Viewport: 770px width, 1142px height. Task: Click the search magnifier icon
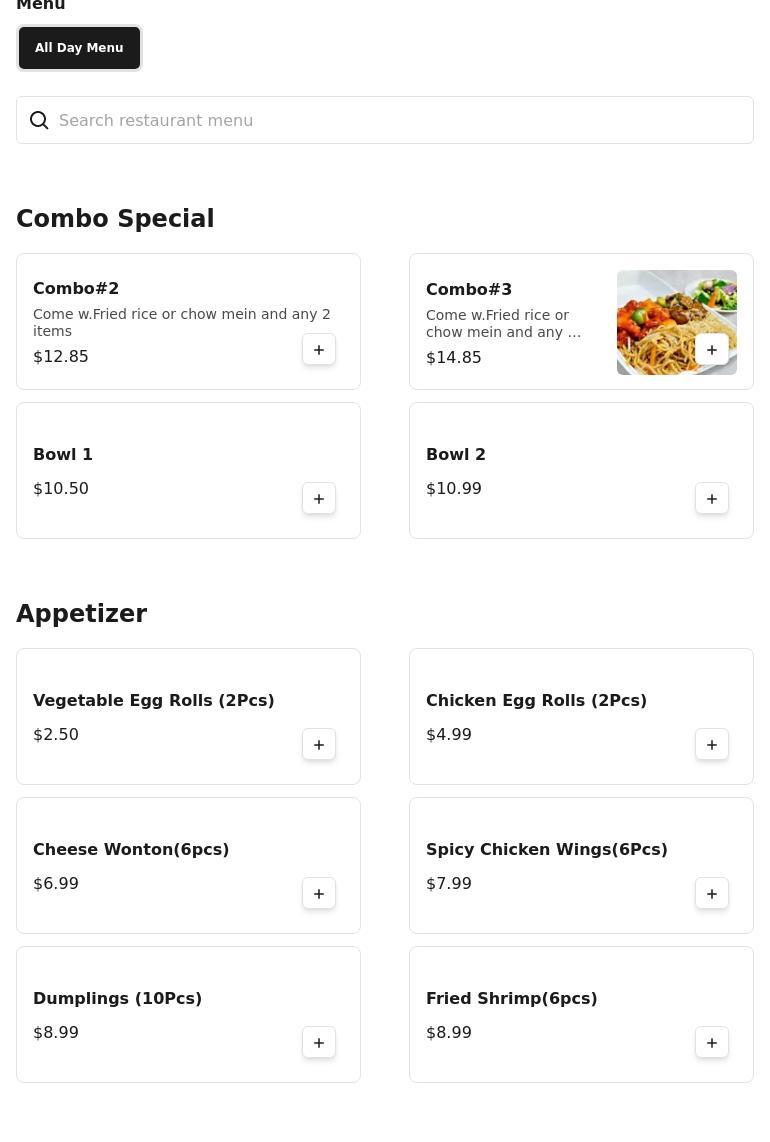pyautogui.click(x=39, y=120)
